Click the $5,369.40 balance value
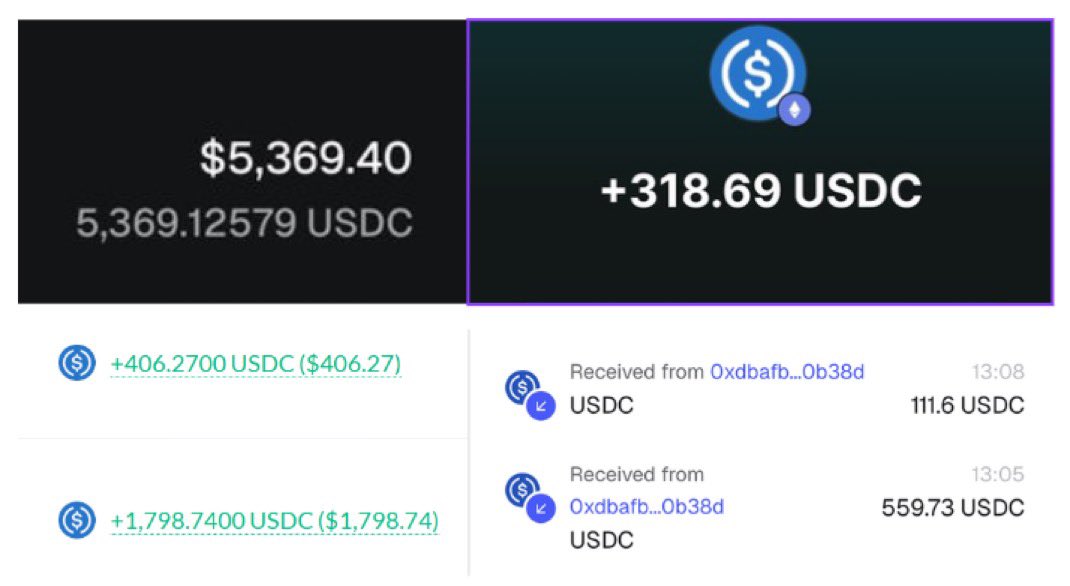The image size is (1070, 586). pos(305,159)
